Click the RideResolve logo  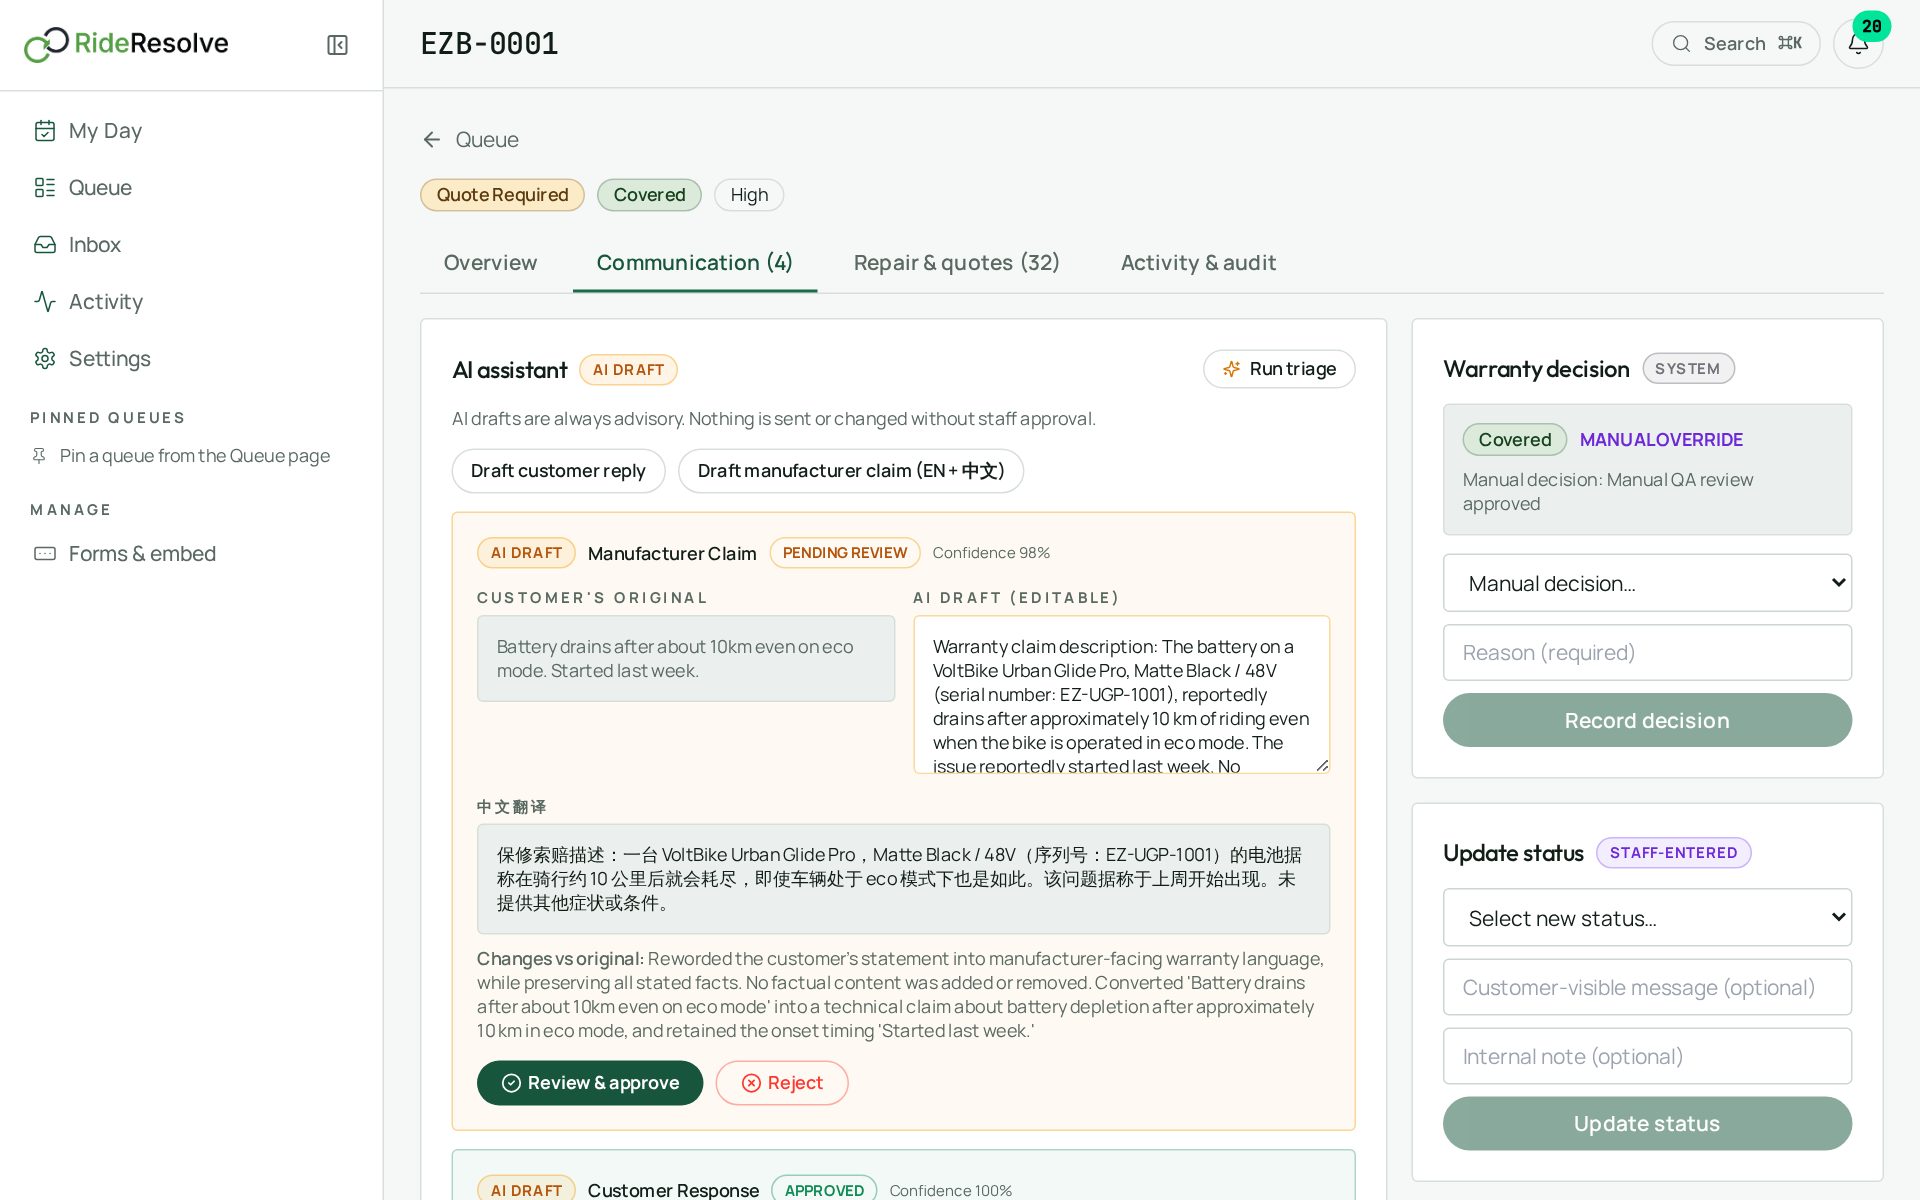(127, 44)
